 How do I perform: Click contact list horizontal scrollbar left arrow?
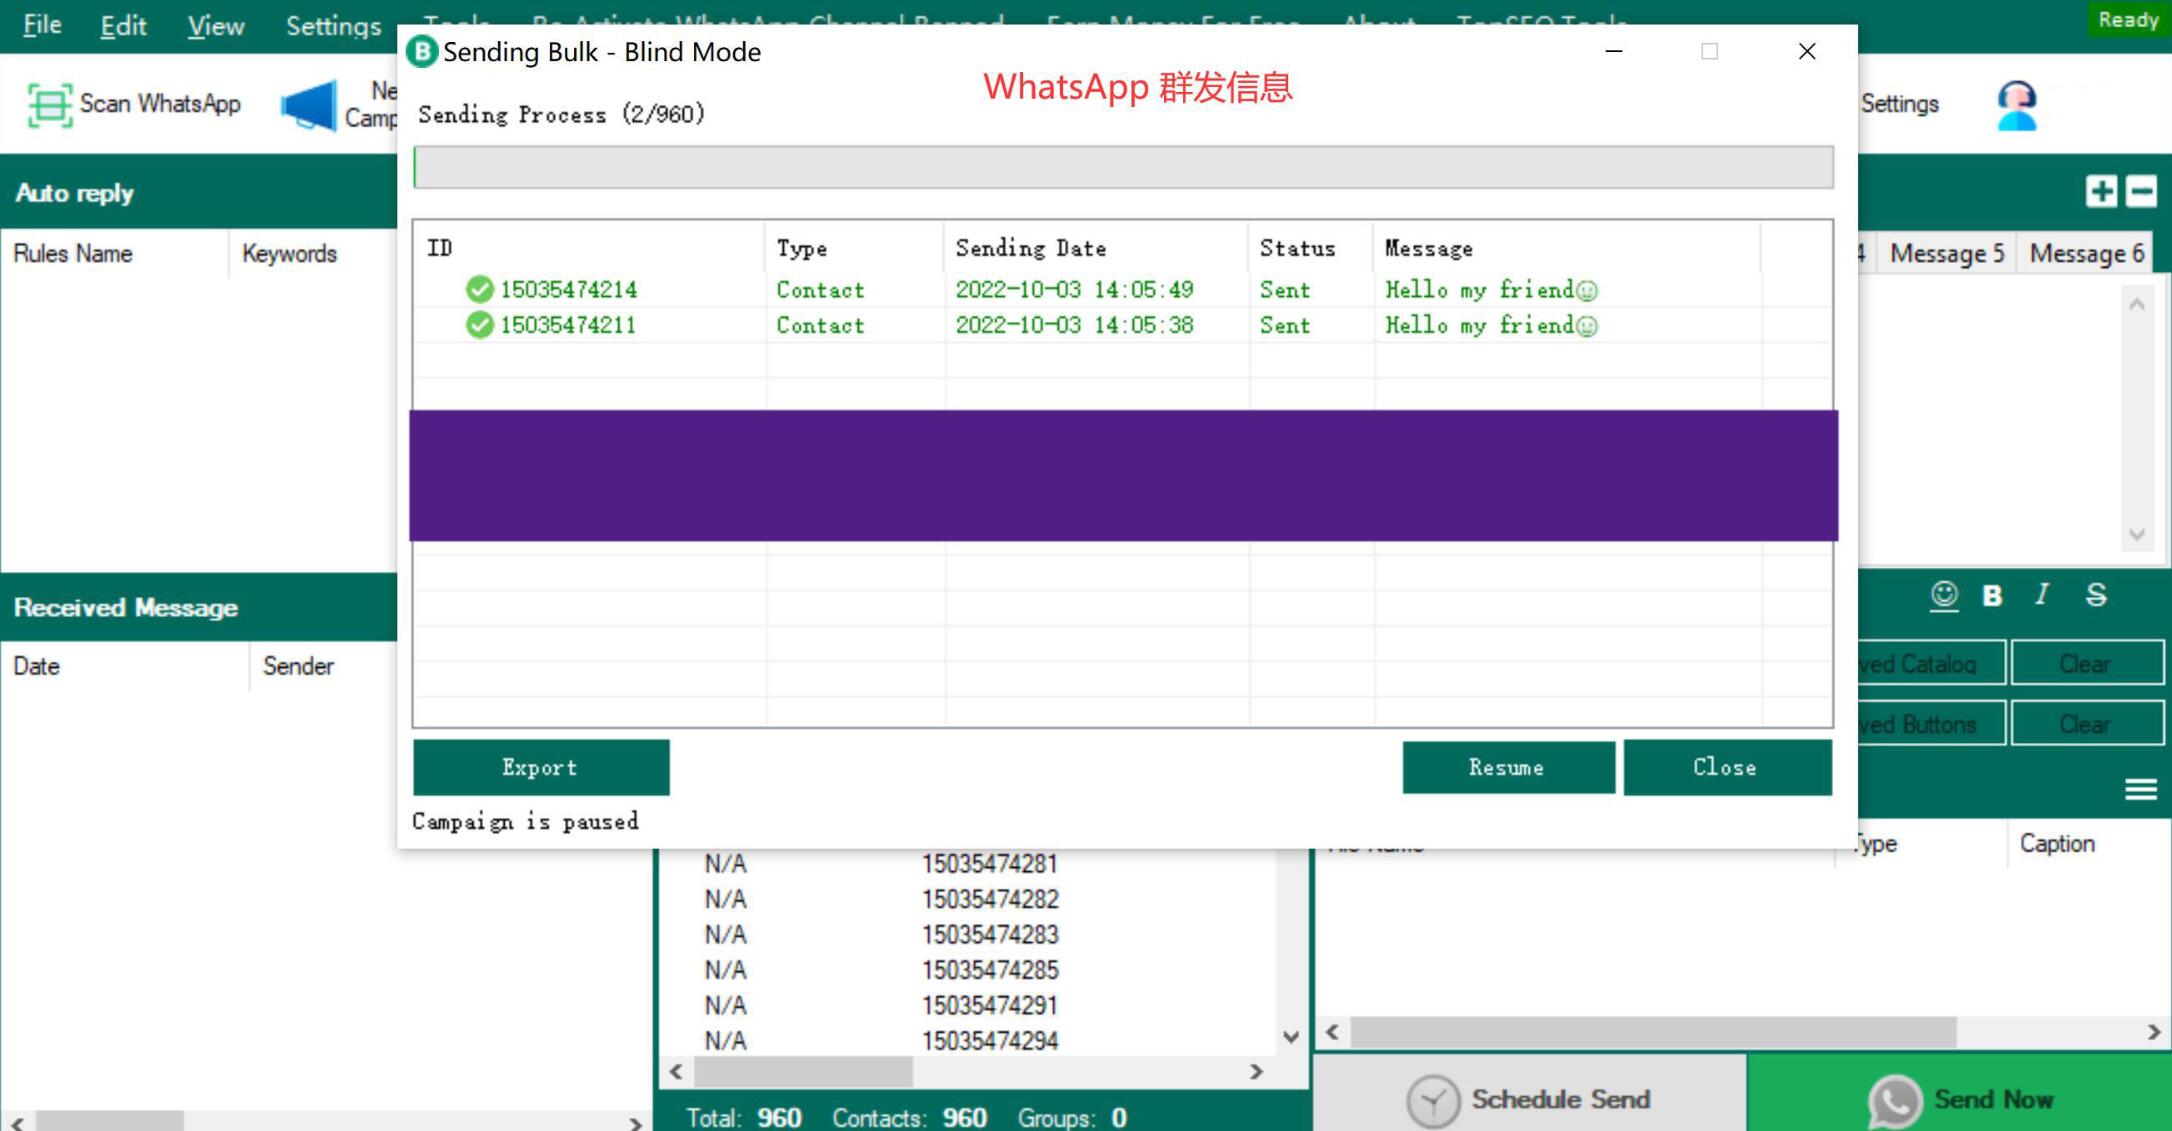pos(677,1072)
